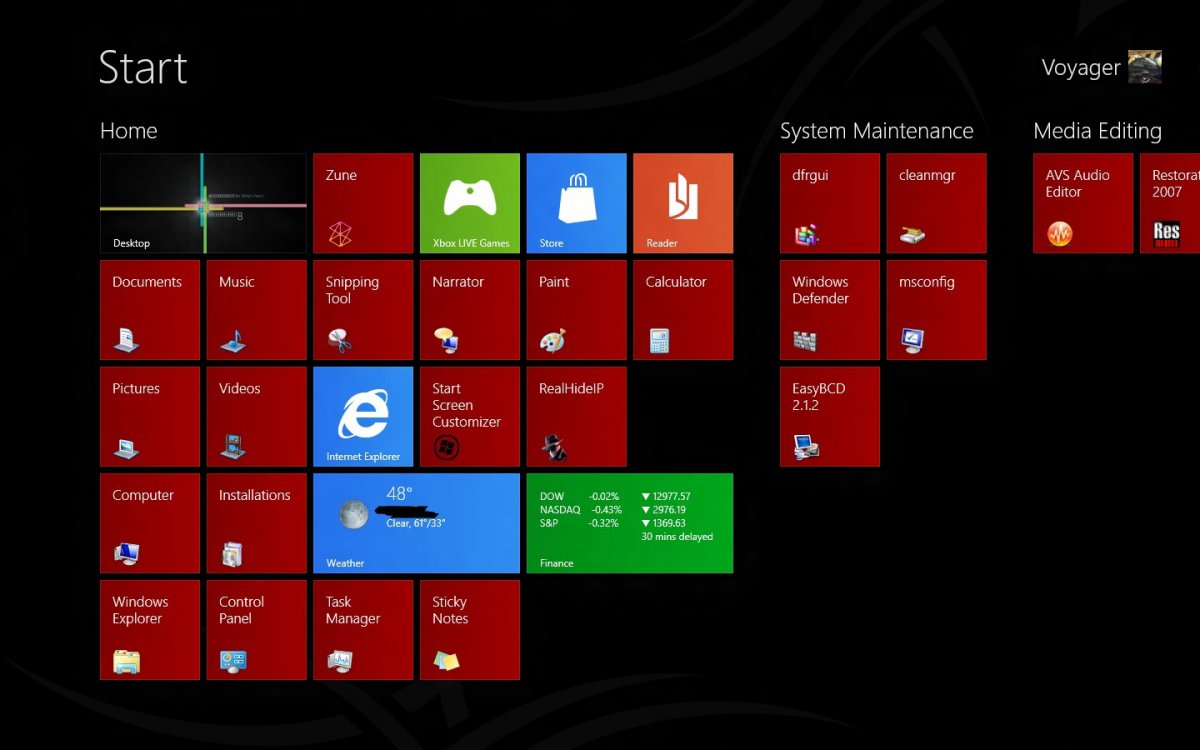Launch the Reader app tile
The width and height of the screenshot is (1200, 750).
click(683, 203)
